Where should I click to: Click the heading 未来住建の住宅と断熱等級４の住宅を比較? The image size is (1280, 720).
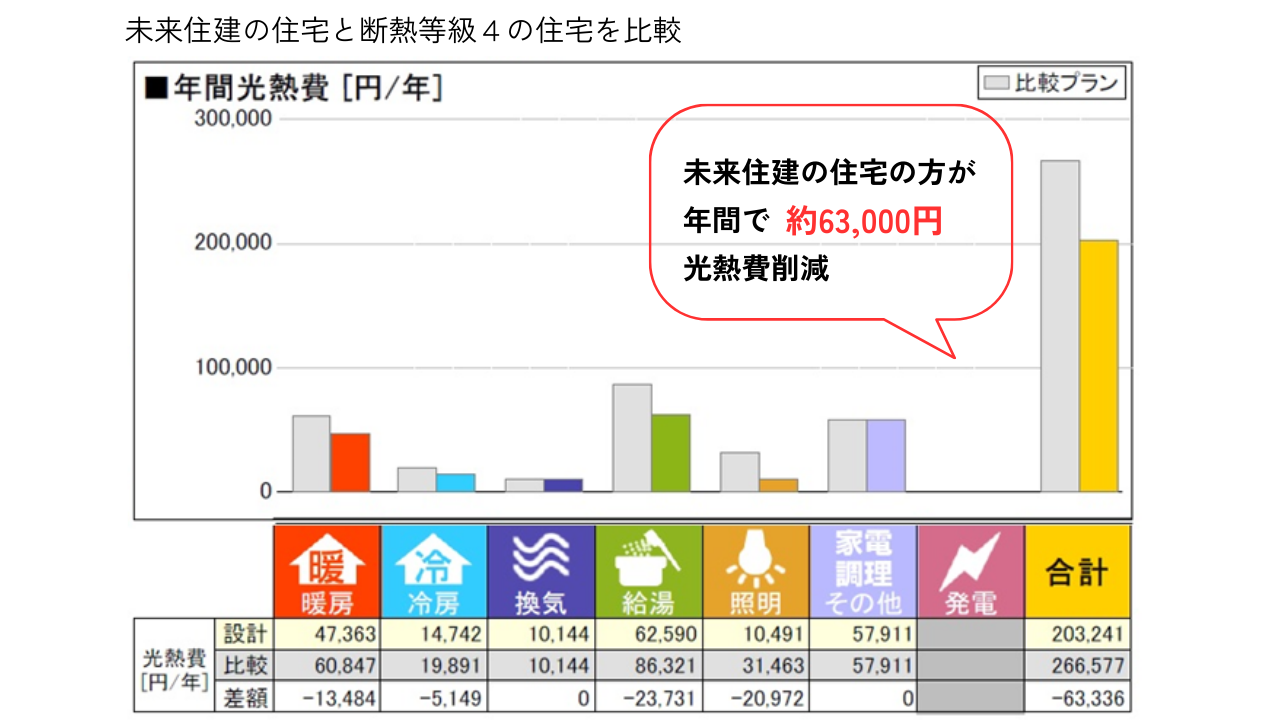(404, 31)
